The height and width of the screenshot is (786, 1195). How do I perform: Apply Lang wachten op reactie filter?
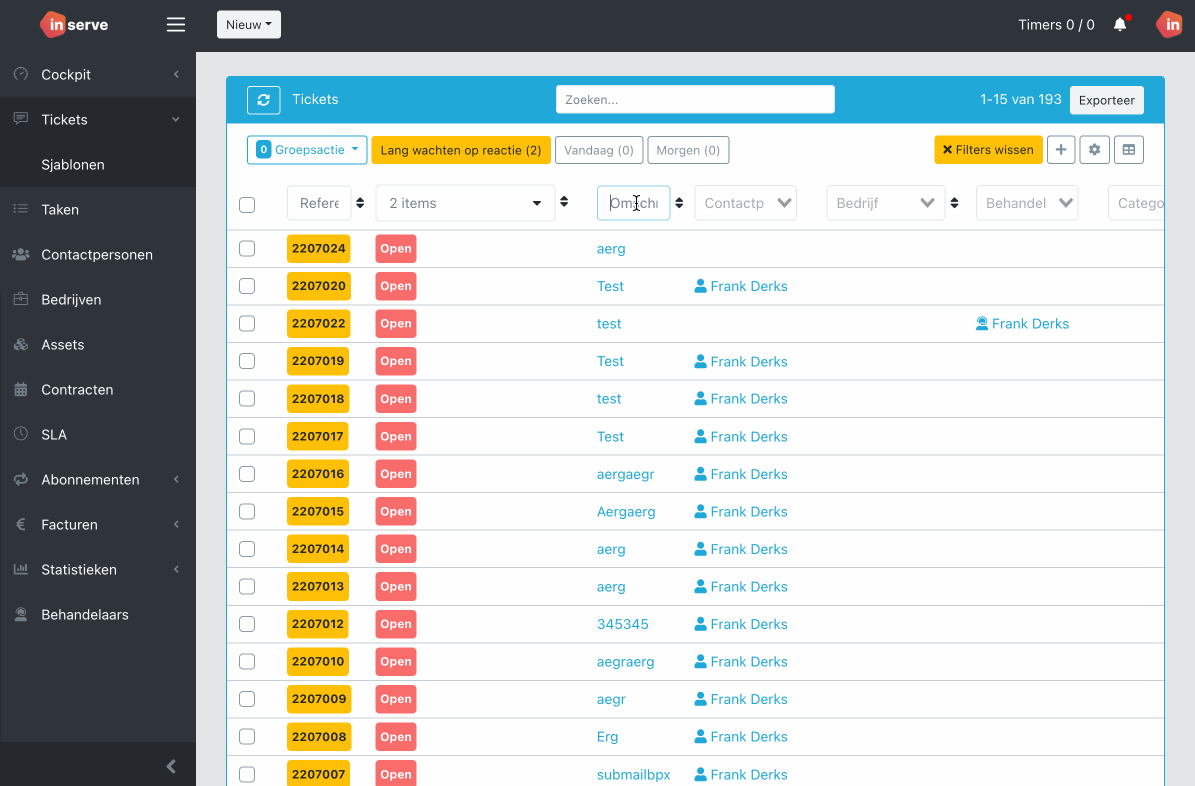tap(460, 150)
